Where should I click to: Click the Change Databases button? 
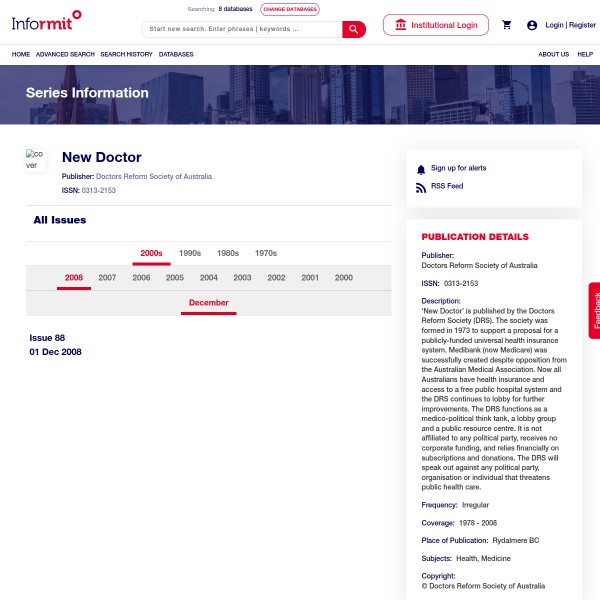(x=290, y=9)
